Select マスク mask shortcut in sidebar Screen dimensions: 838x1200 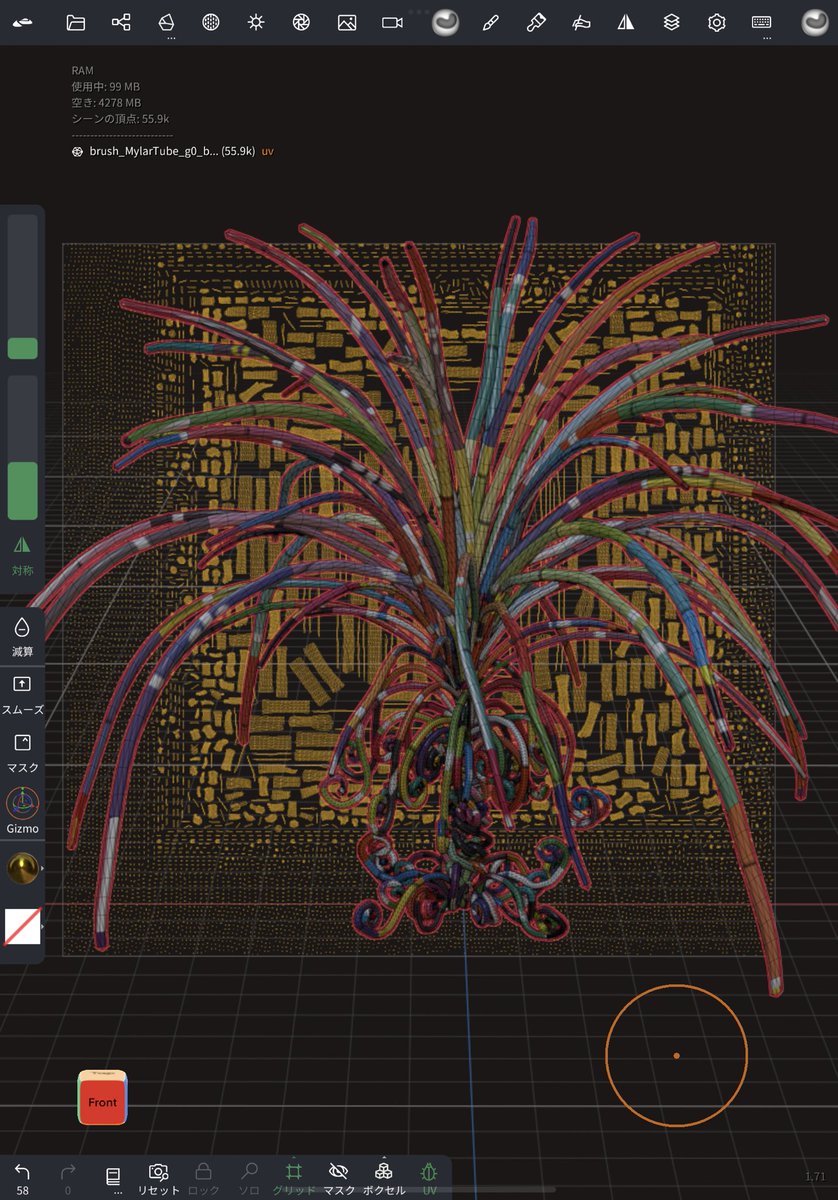[22, 752]
